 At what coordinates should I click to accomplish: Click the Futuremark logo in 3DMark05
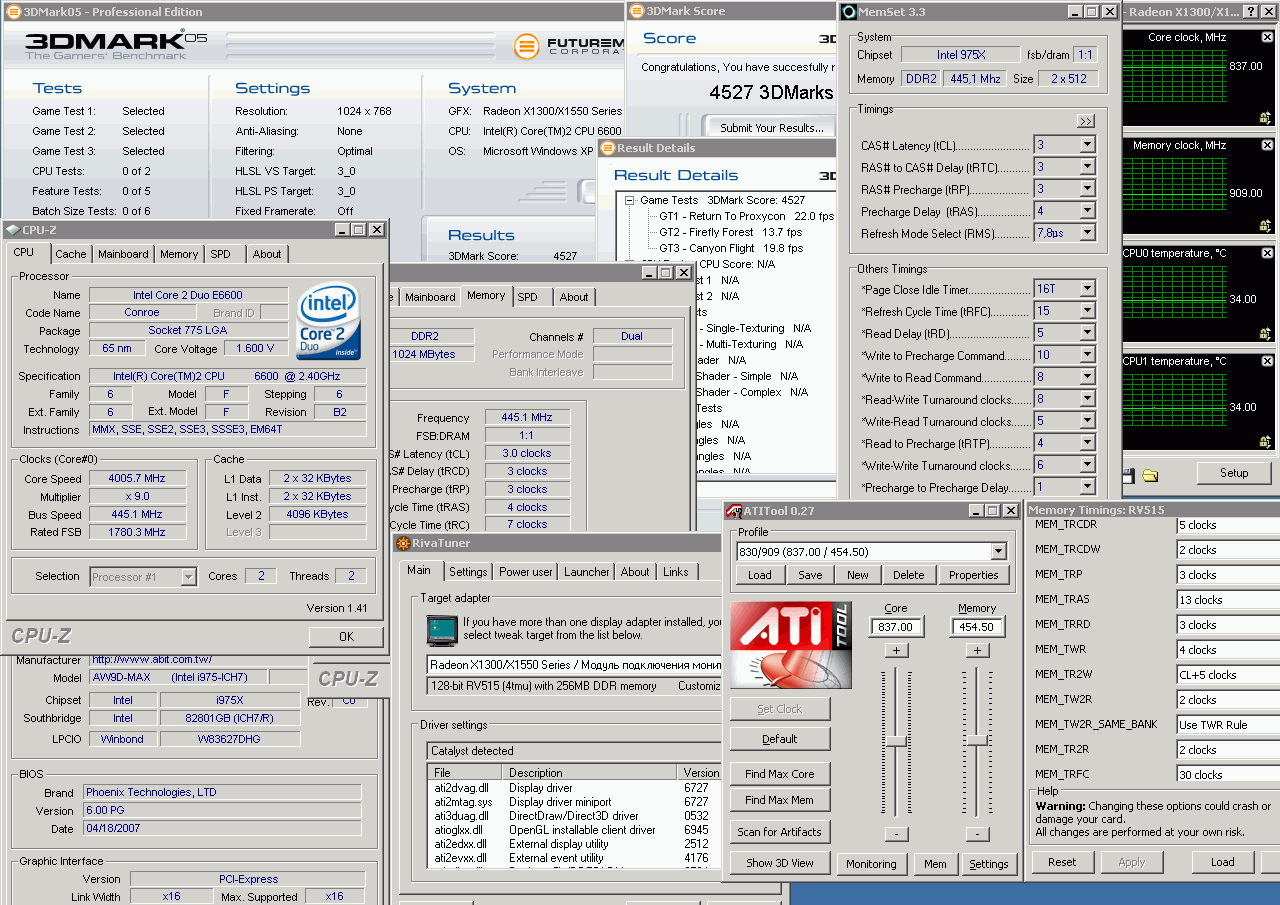568,46
